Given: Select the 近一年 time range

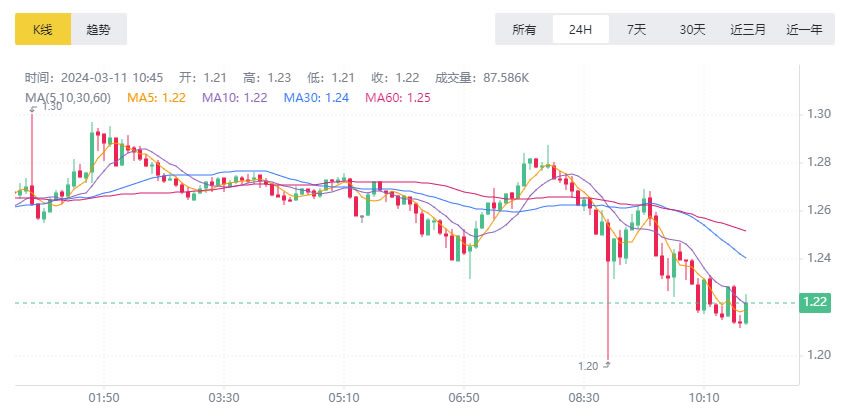Looking at the screenshot, I should tap(804, 29).
